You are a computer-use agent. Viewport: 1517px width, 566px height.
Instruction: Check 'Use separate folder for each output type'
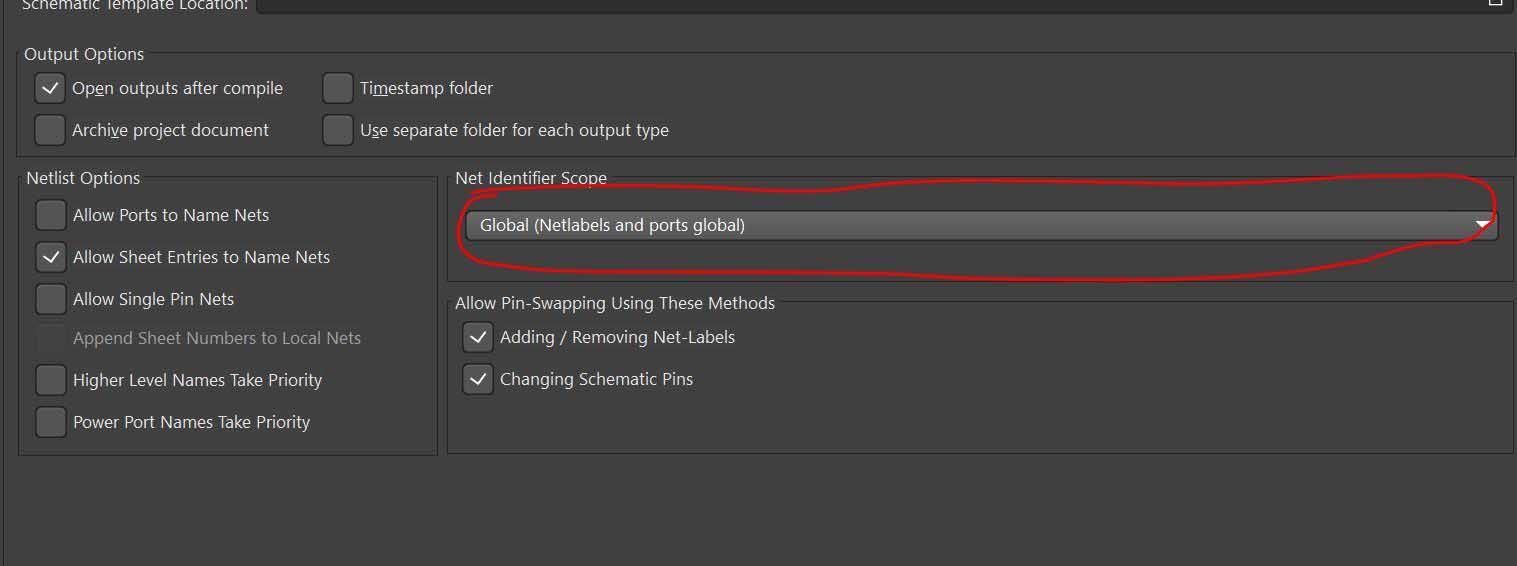[338, 131]
